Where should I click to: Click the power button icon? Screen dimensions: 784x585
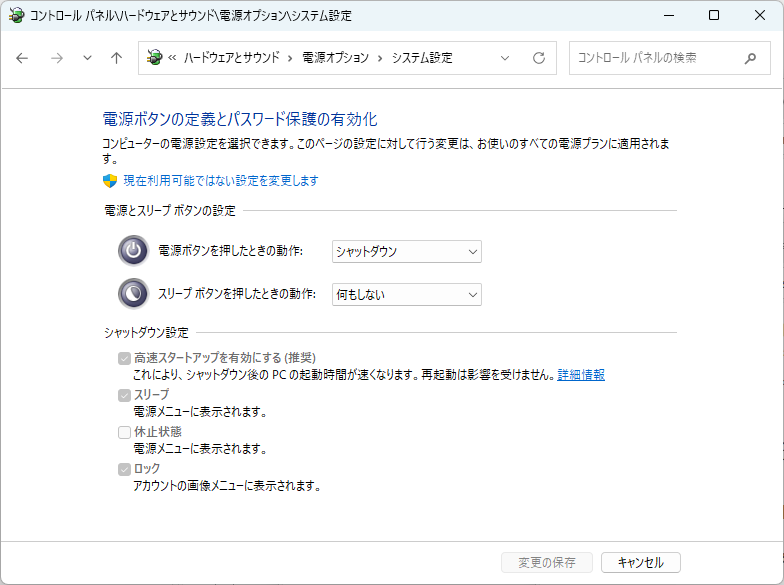pyautogui.click(x=133, y=251)
